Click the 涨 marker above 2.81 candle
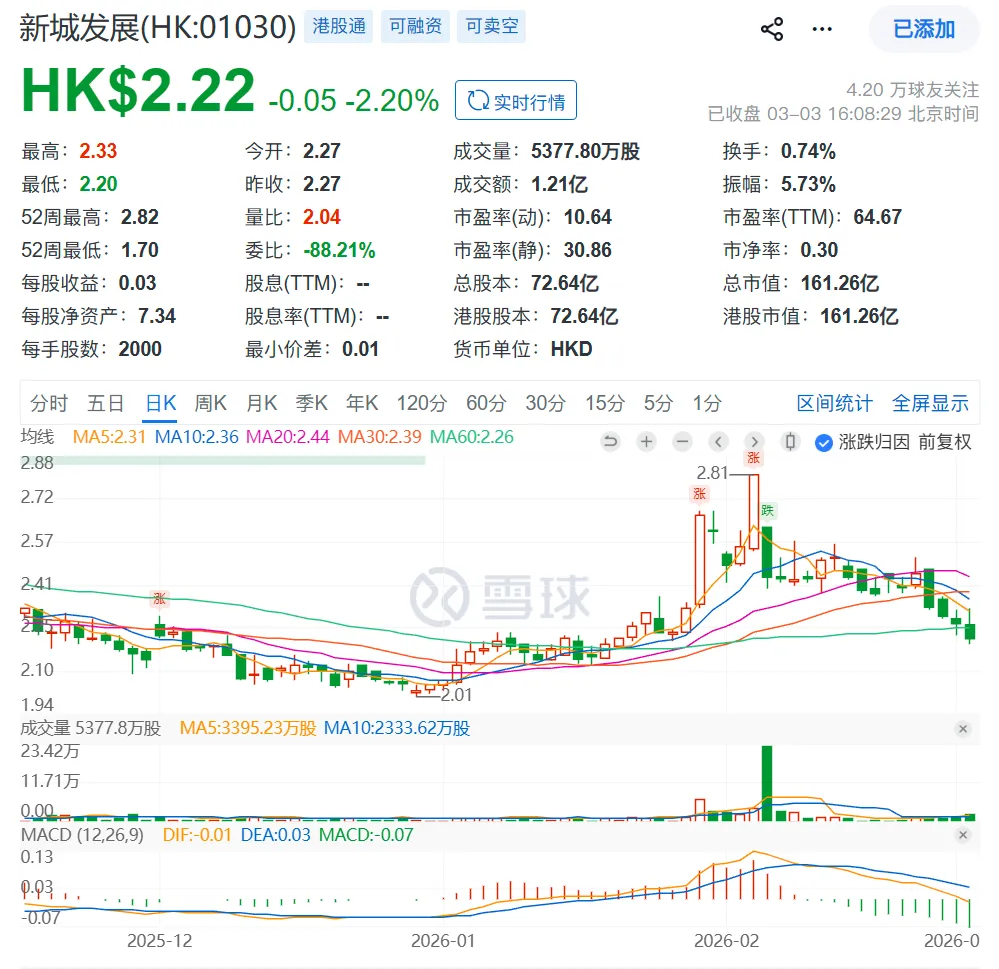The width and height of the screenshot is (999, 969). click(754, 457)
